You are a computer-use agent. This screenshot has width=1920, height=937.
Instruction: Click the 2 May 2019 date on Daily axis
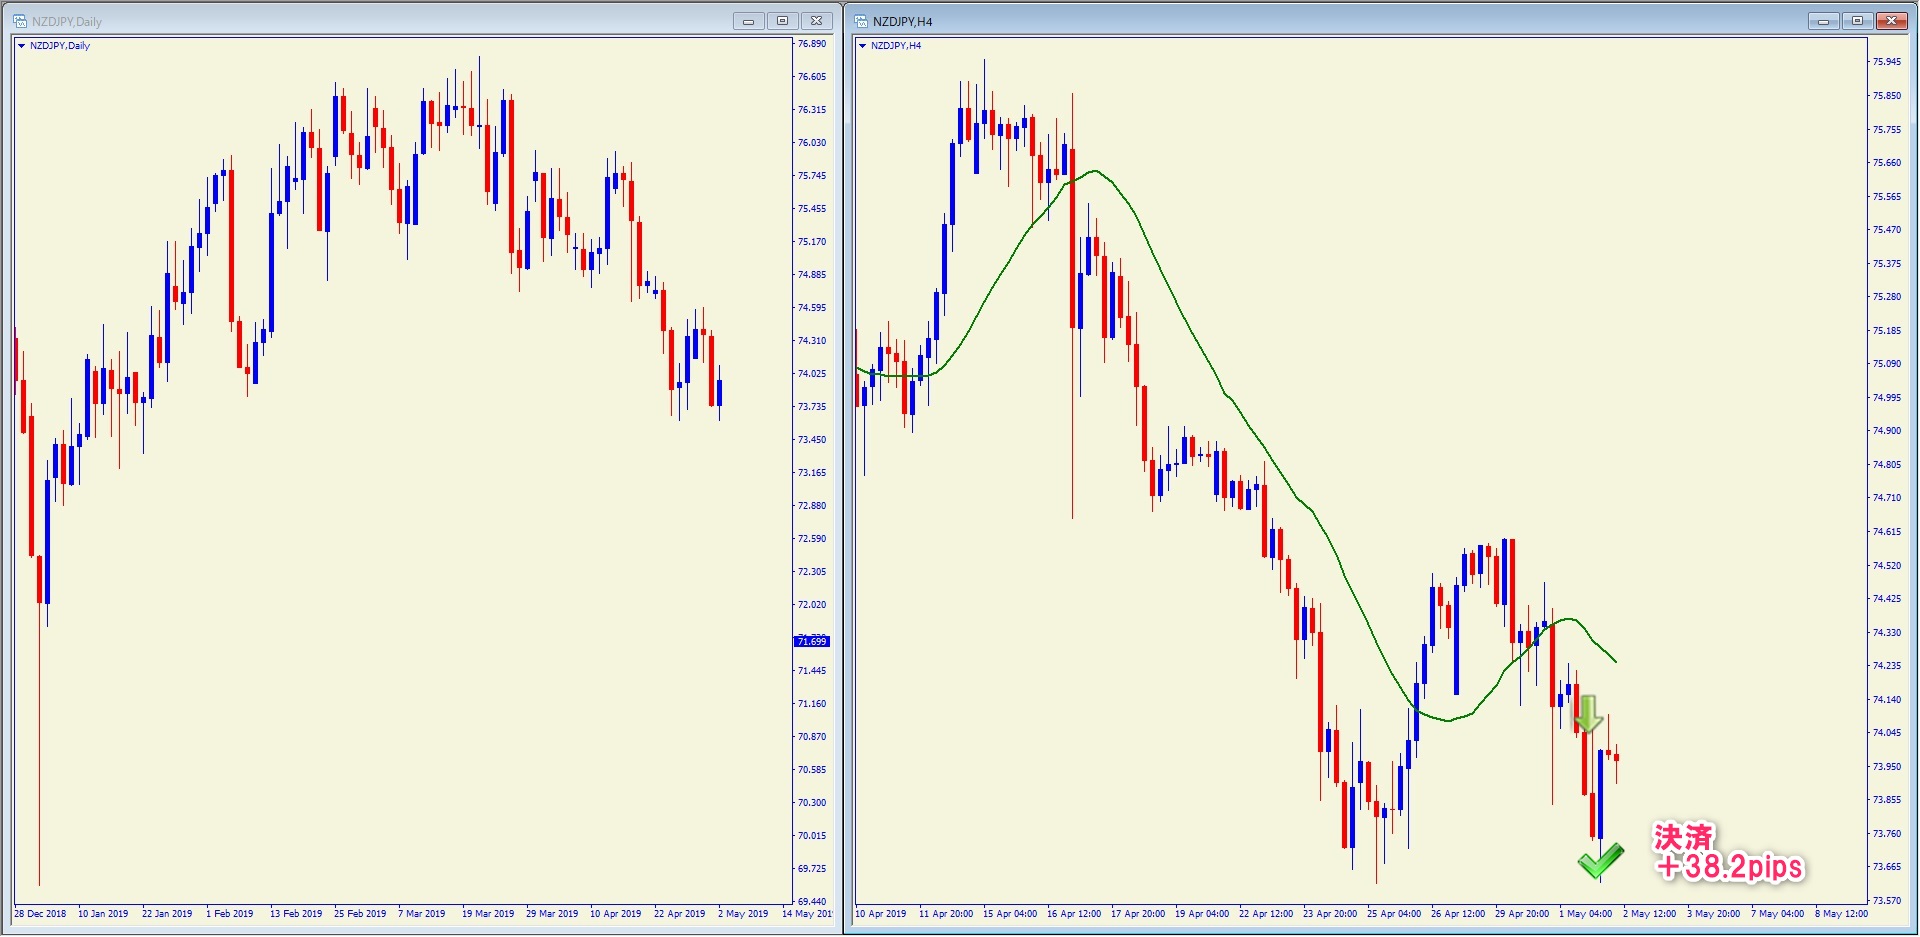coord(743,914)
